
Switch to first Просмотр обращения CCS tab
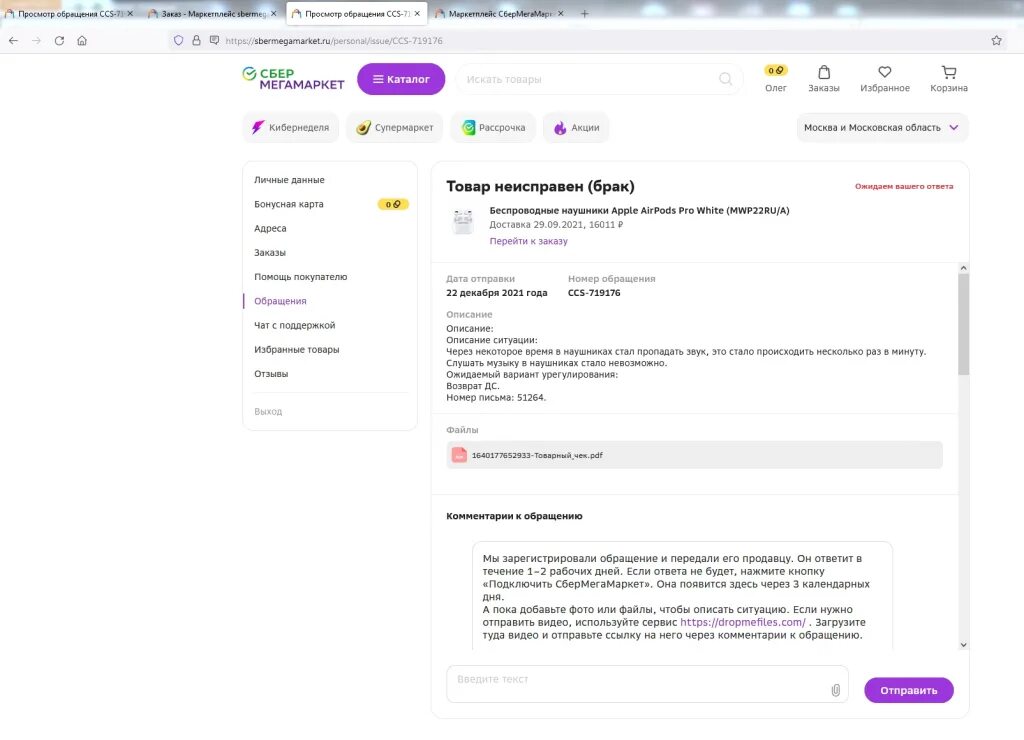pyautogui.click(x=69, y=13)
